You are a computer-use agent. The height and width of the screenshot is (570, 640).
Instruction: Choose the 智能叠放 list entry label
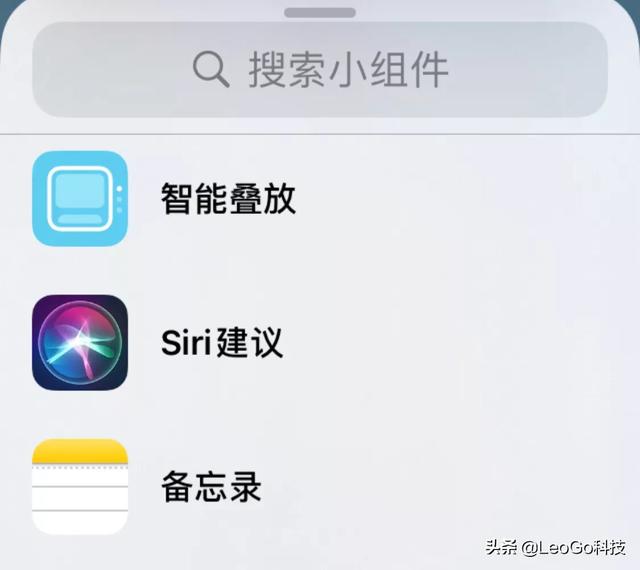point(228,198)
